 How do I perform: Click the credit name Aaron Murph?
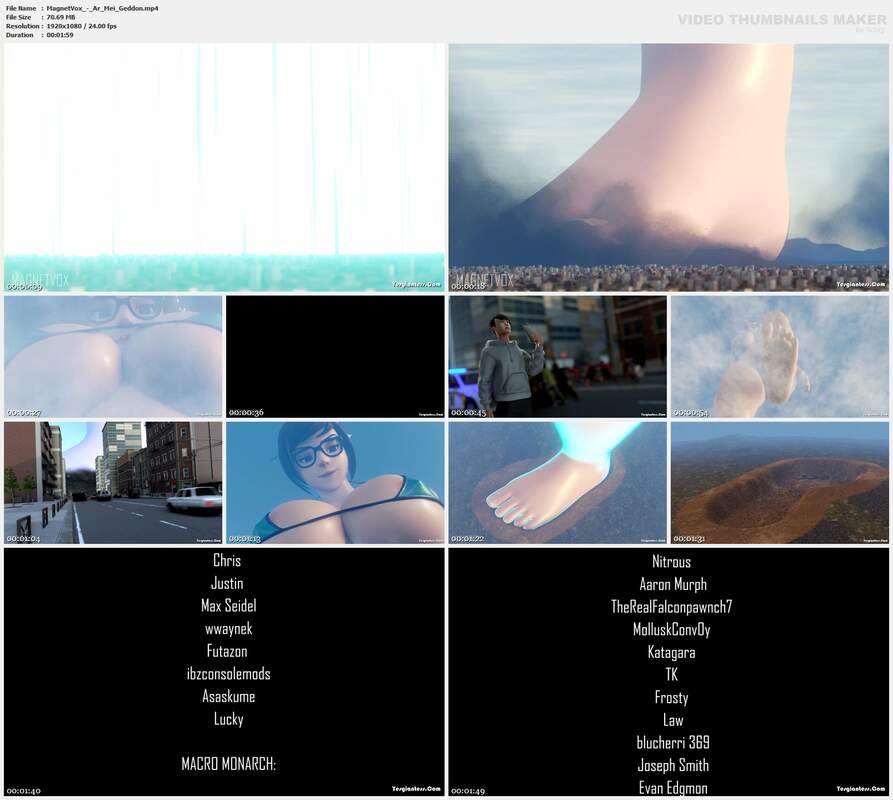673,584
